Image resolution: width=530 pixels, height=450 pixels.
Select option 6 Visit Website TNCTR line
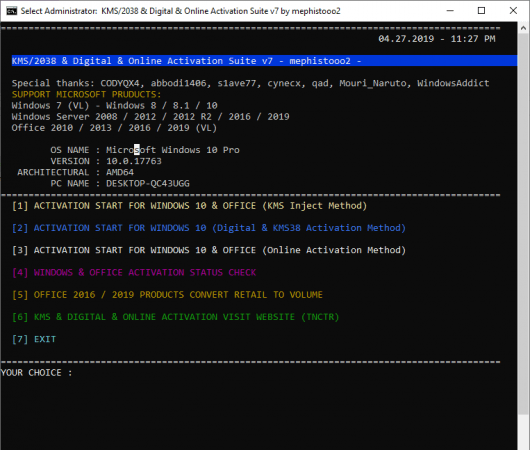(175, 317)
